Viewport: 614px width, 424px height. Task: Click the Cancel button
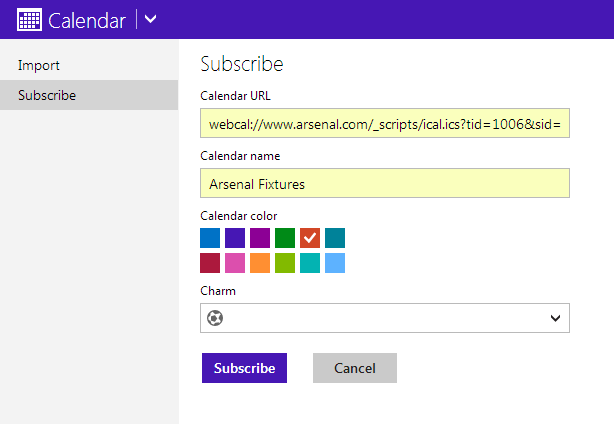click(x=355, y=368)
